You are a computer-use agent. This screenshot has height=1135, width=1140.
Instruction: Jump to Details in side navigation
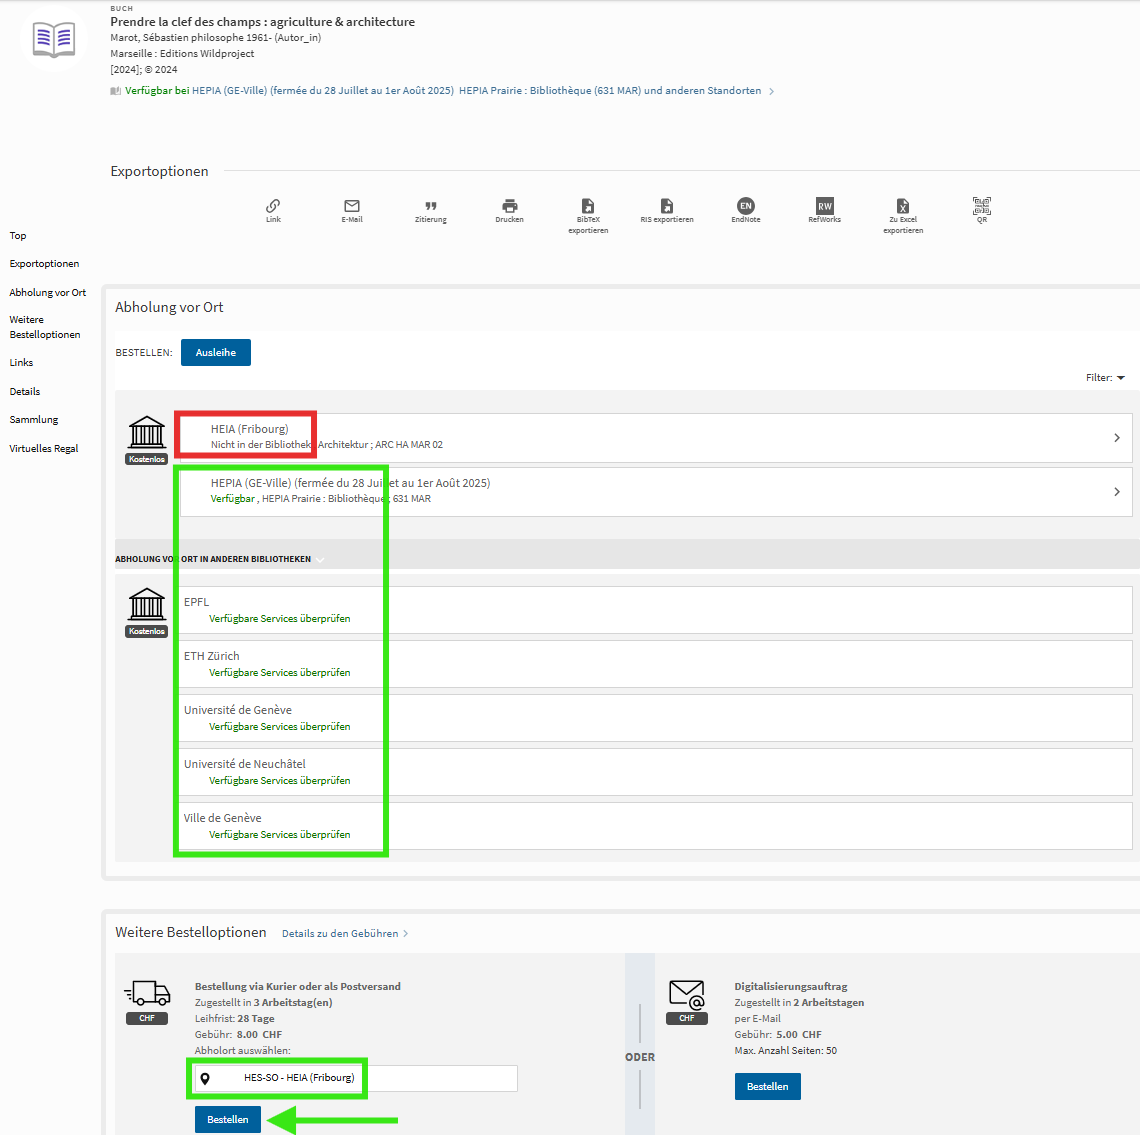25,392
